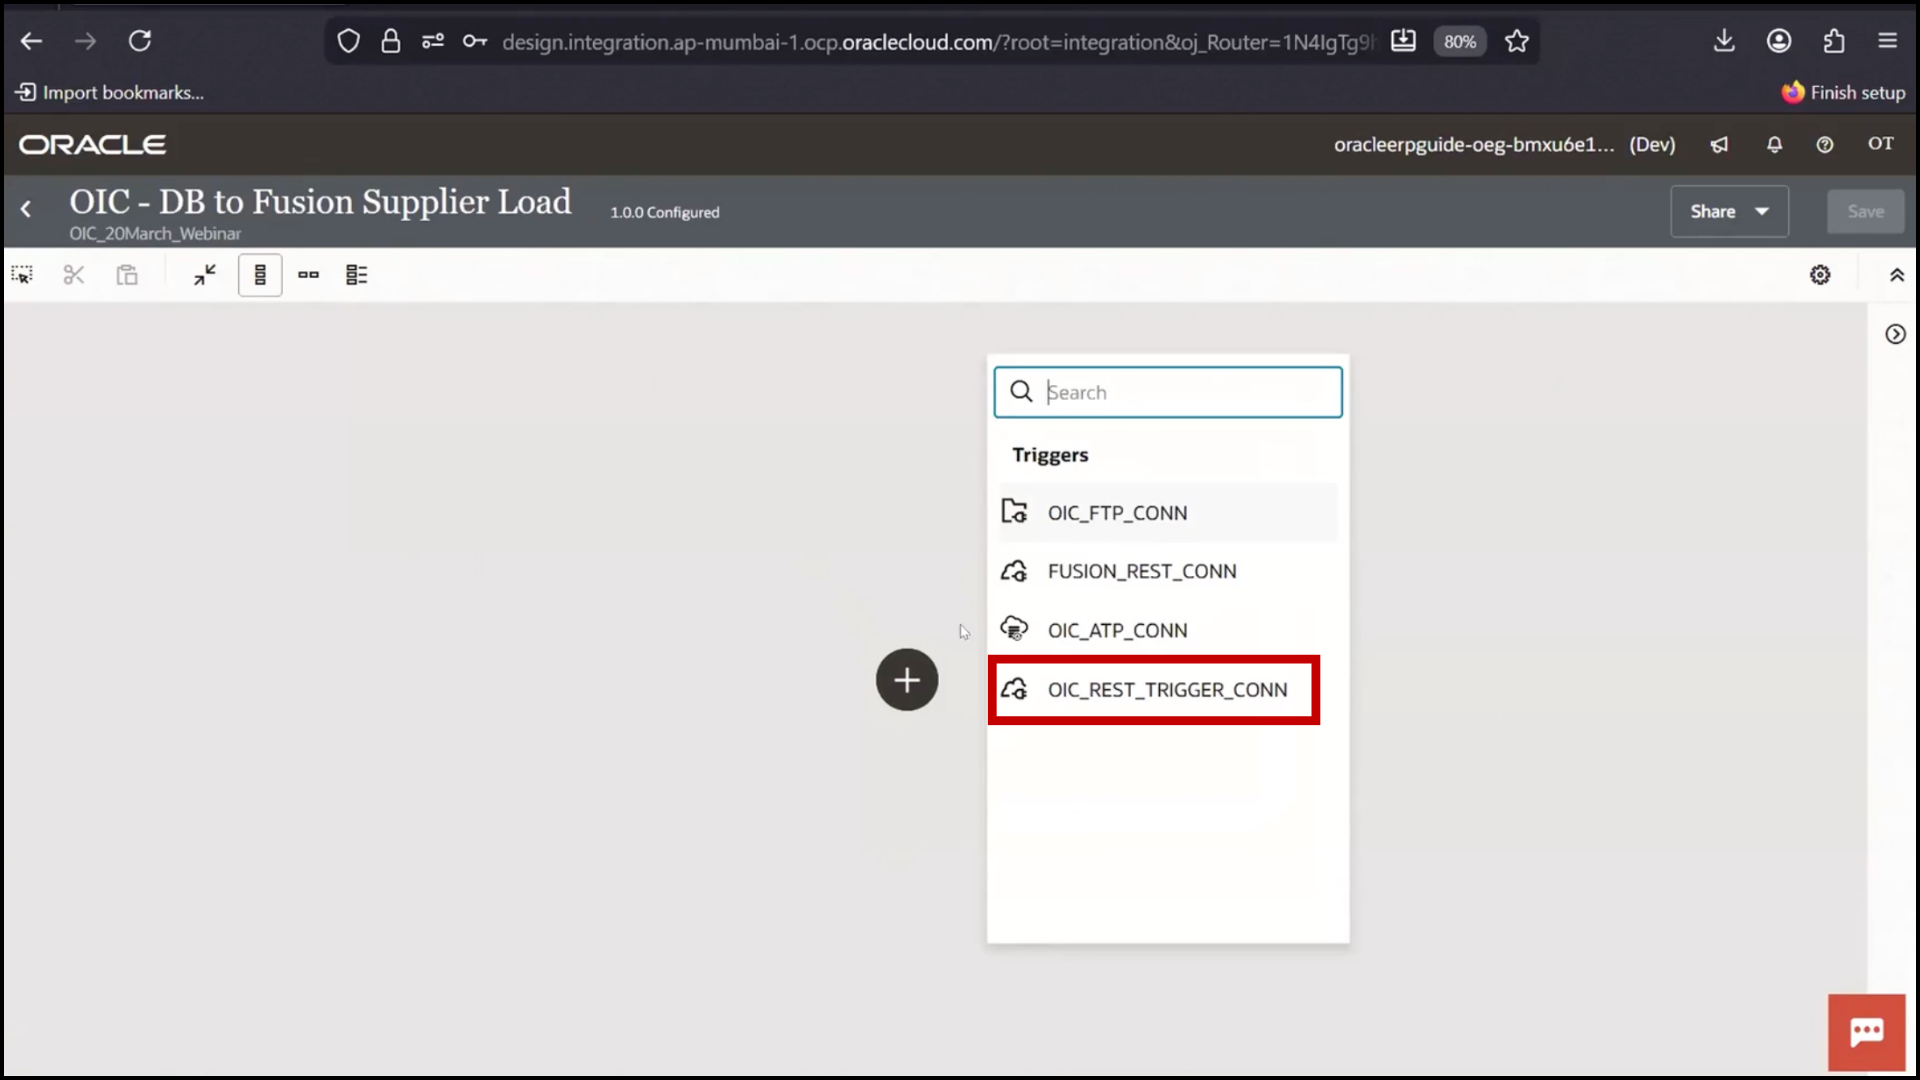Click Import bookmarks link
Viewport: 1920px width, 1080px height.
click(x=110, y=93)
